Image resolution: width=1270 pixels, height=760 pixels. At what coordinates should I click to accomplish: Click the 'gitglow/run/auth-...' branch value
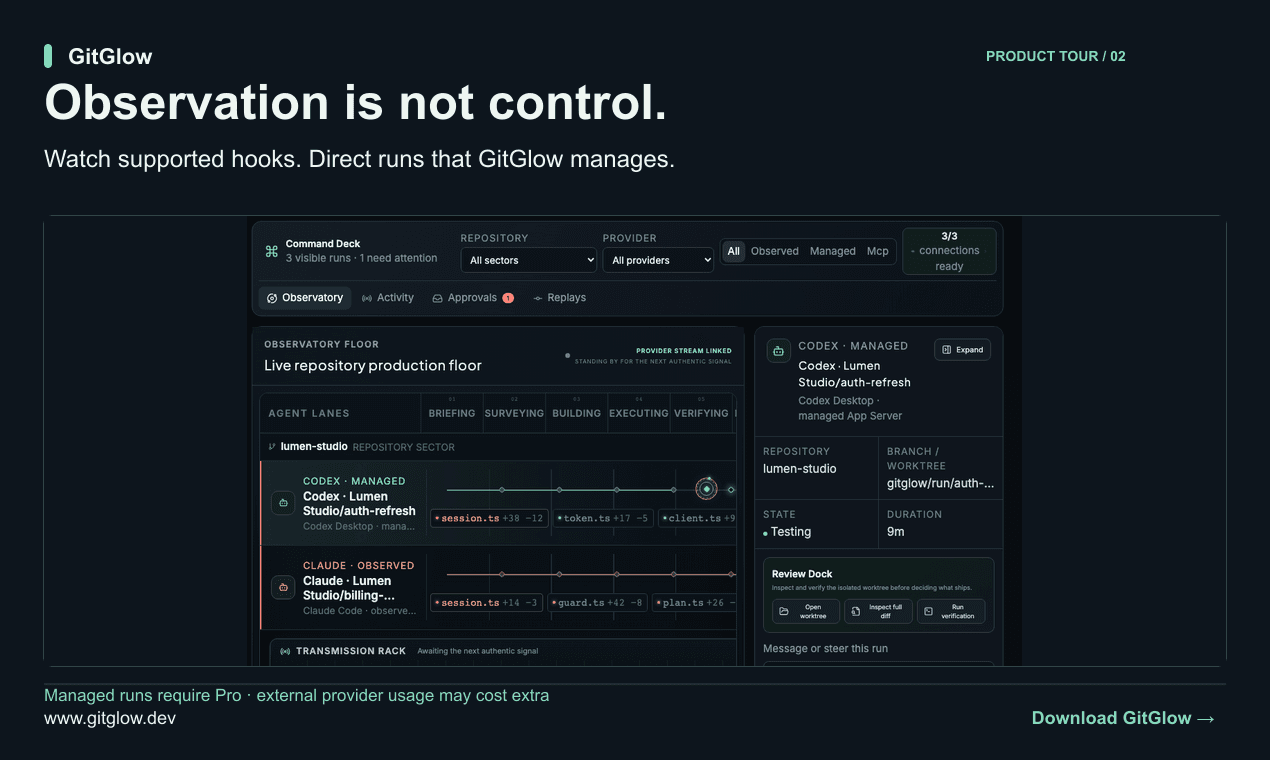(x=941, y=483)
